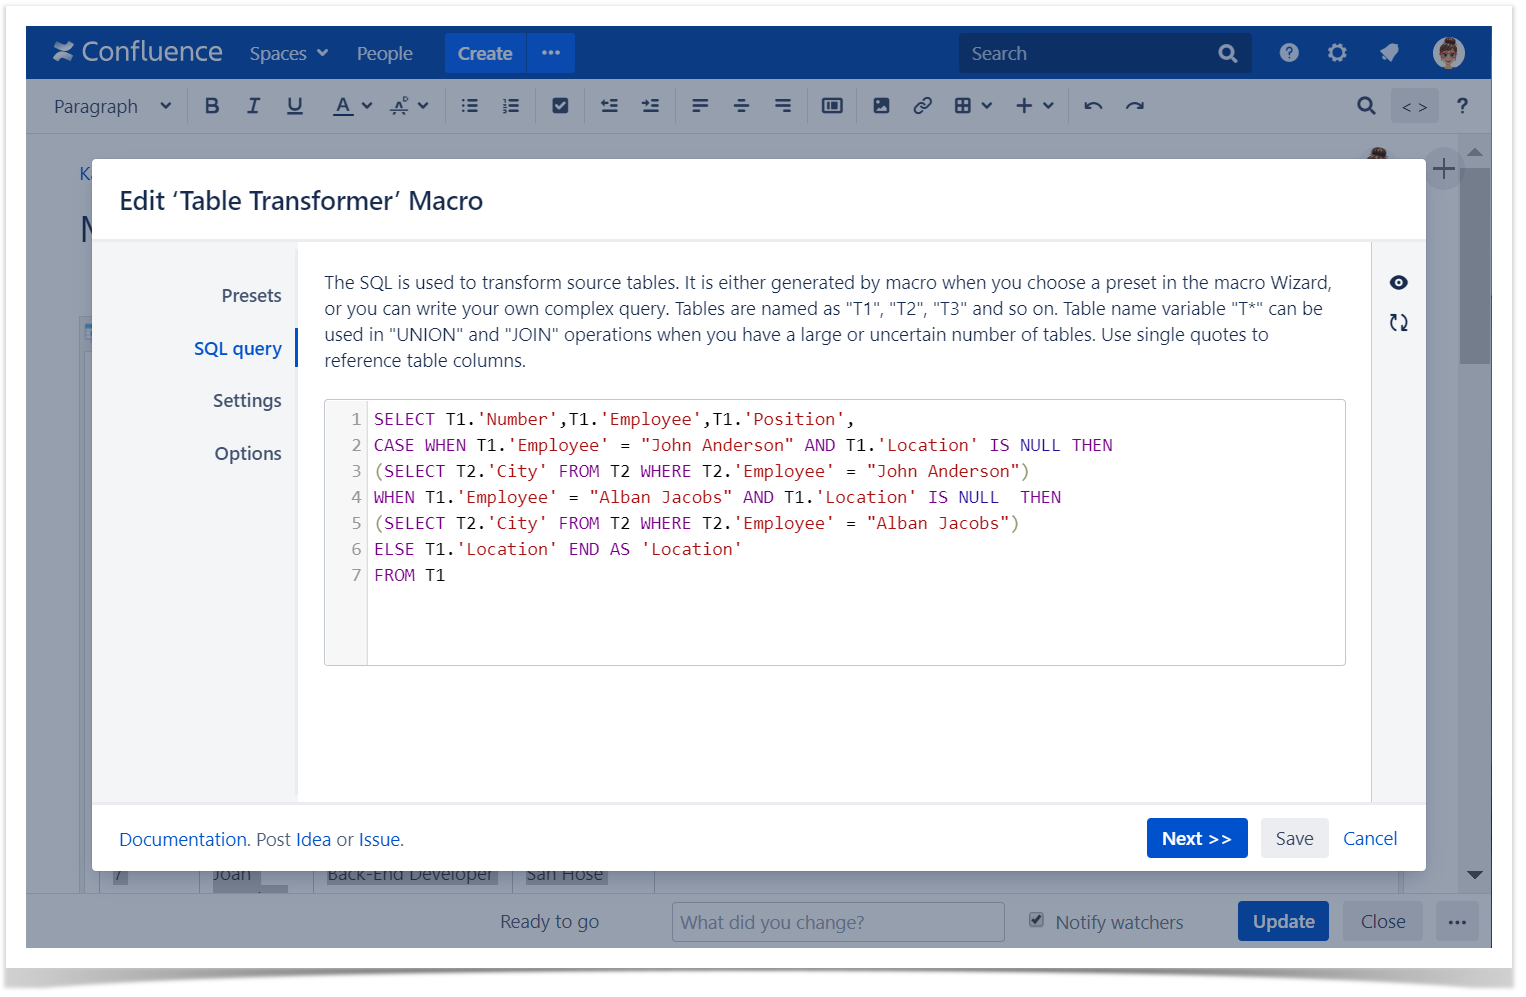
Task: Click the text color picker icon
Action: [343, 106]
